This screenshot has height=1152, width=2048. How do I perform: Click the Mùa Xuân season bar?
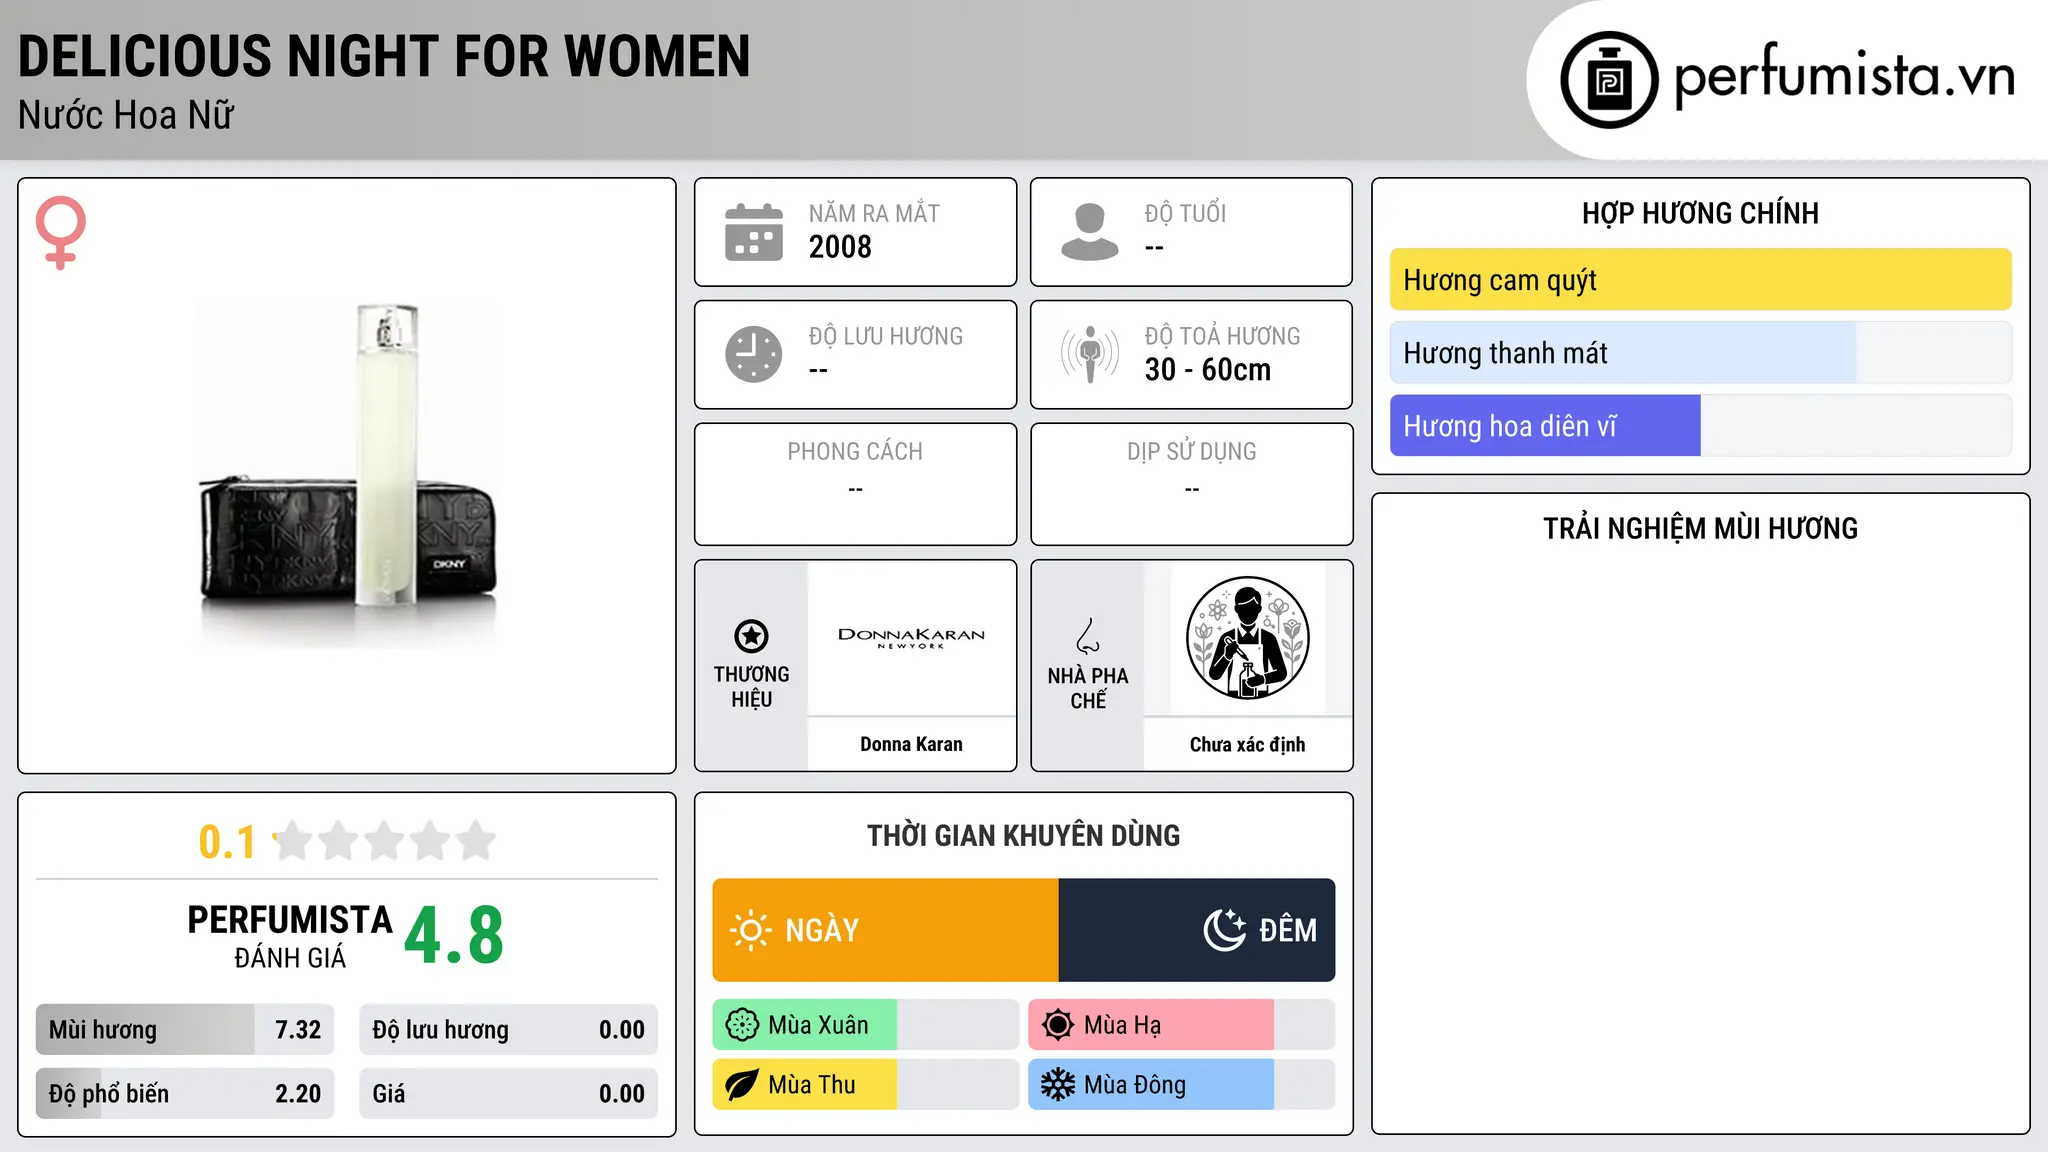pyautogui.click(x=865, y=1025)
